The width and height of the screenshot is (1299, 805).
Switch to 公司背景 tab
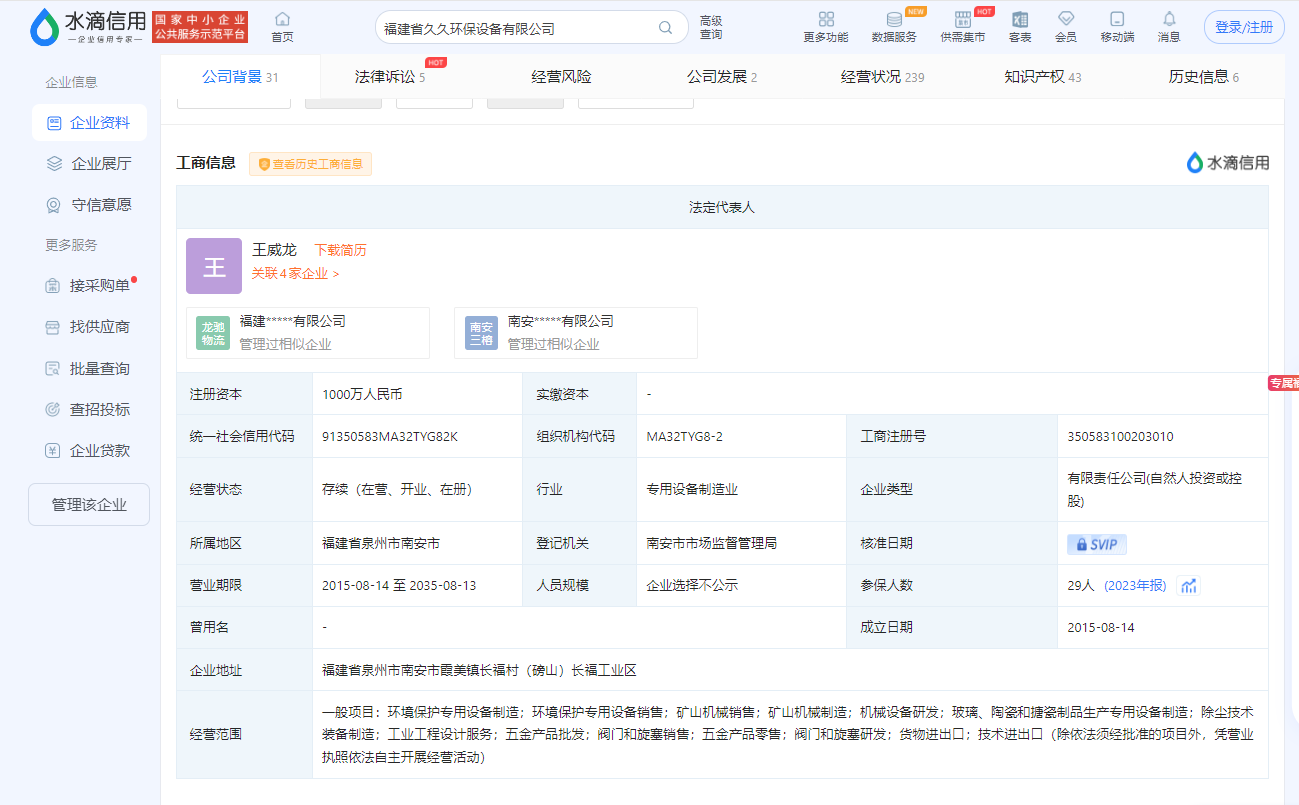pyautogui.click(x=240, y=77)
